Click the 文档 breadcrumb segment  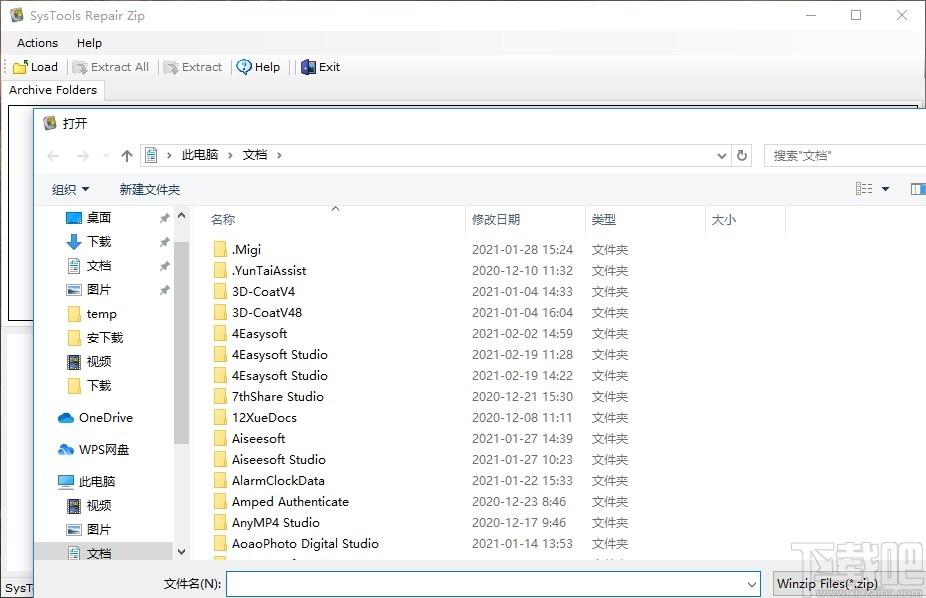click(x=255, y=155)
